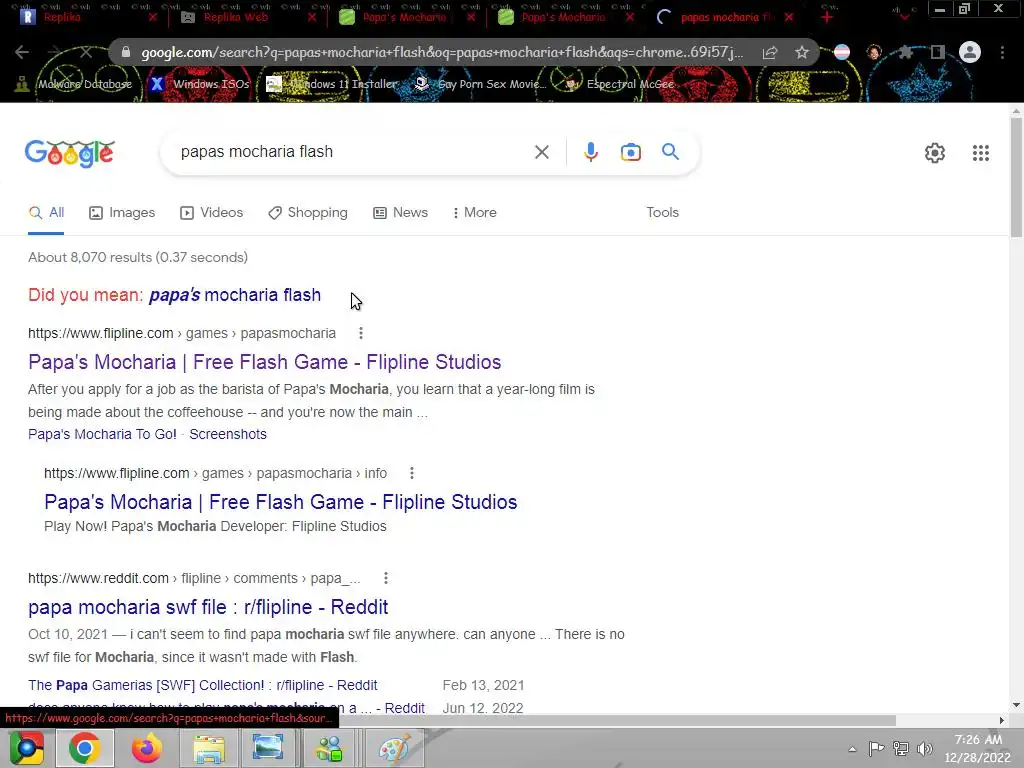
Task: Open options for flipline info result
Action: coord(411,473)
